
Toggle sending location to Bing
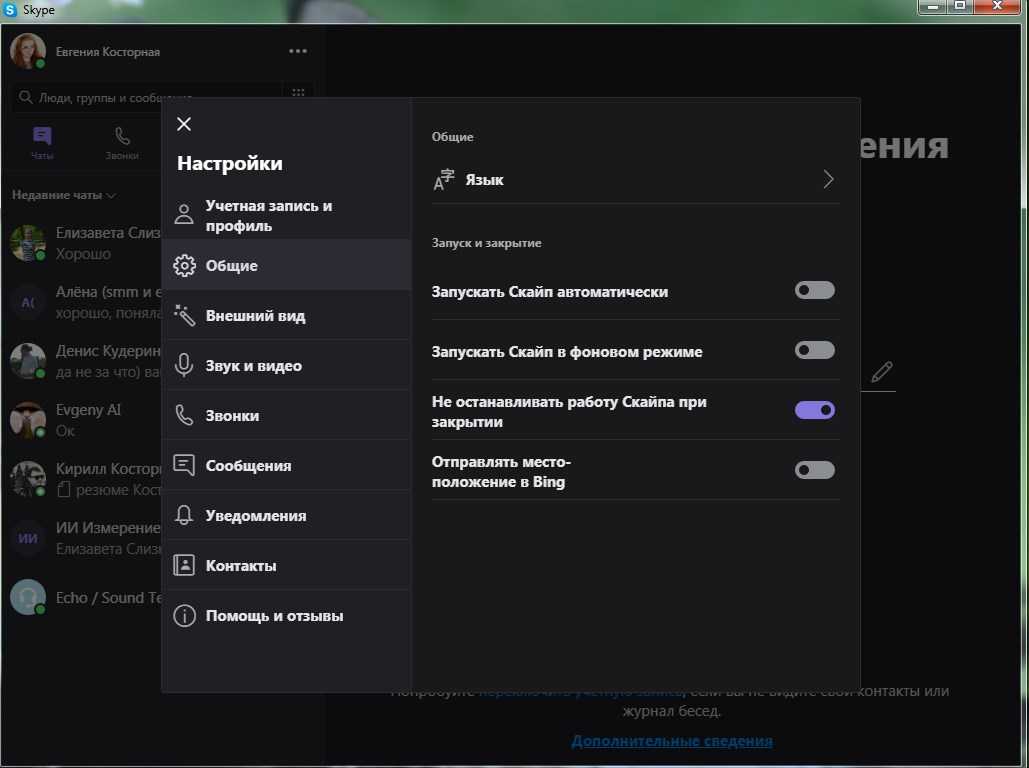pos(814,470)
